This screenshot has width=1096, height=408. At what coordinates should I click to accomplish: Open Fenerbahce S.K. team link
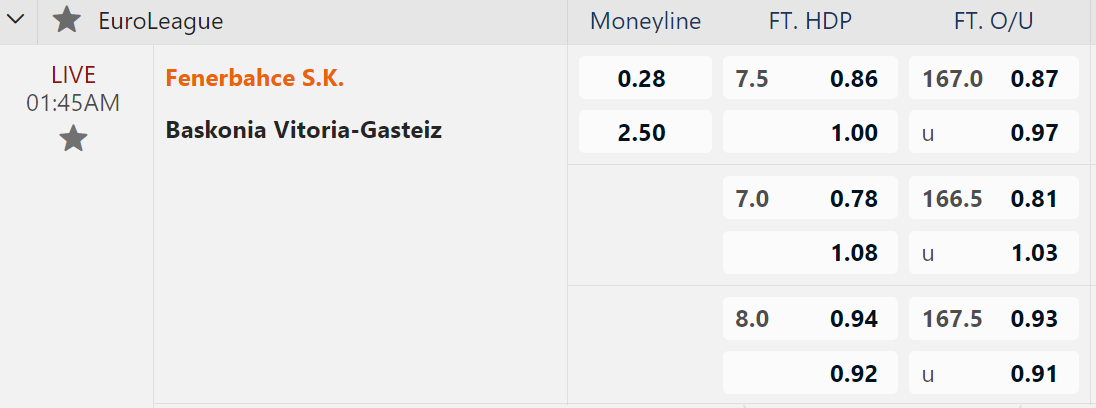point(255,78)
